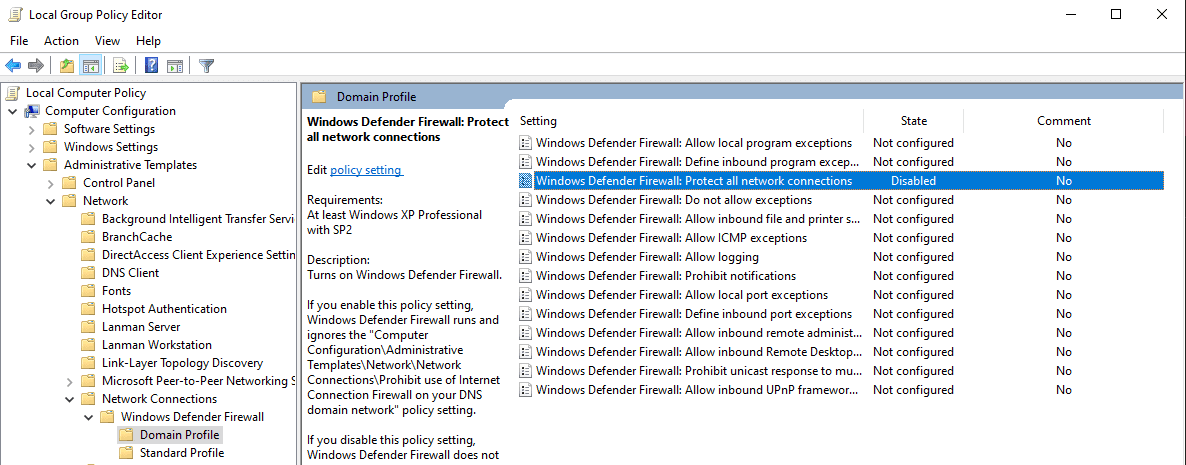This screenshot has height=465, width=1186.
Task: Expand the Software Settings node
Action: (32, 129)
